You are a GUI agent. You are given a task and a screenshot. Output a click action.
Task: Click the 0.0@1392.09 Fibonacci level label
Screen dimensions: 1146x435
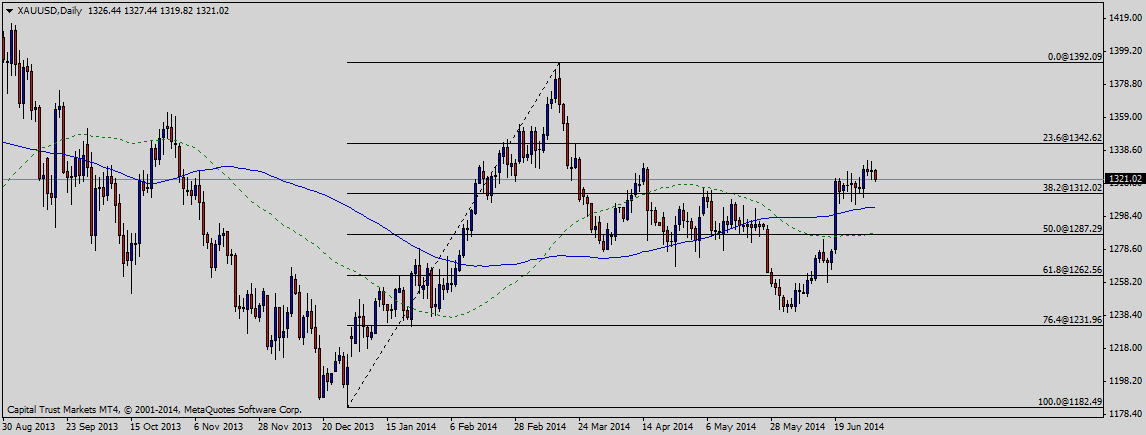(x=1074, y=57)
